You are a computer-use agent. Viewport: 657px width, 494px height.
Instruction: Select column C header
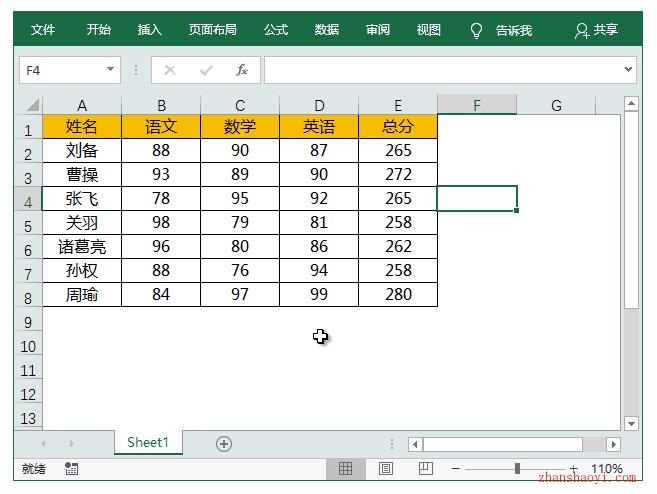click(240, 105)
